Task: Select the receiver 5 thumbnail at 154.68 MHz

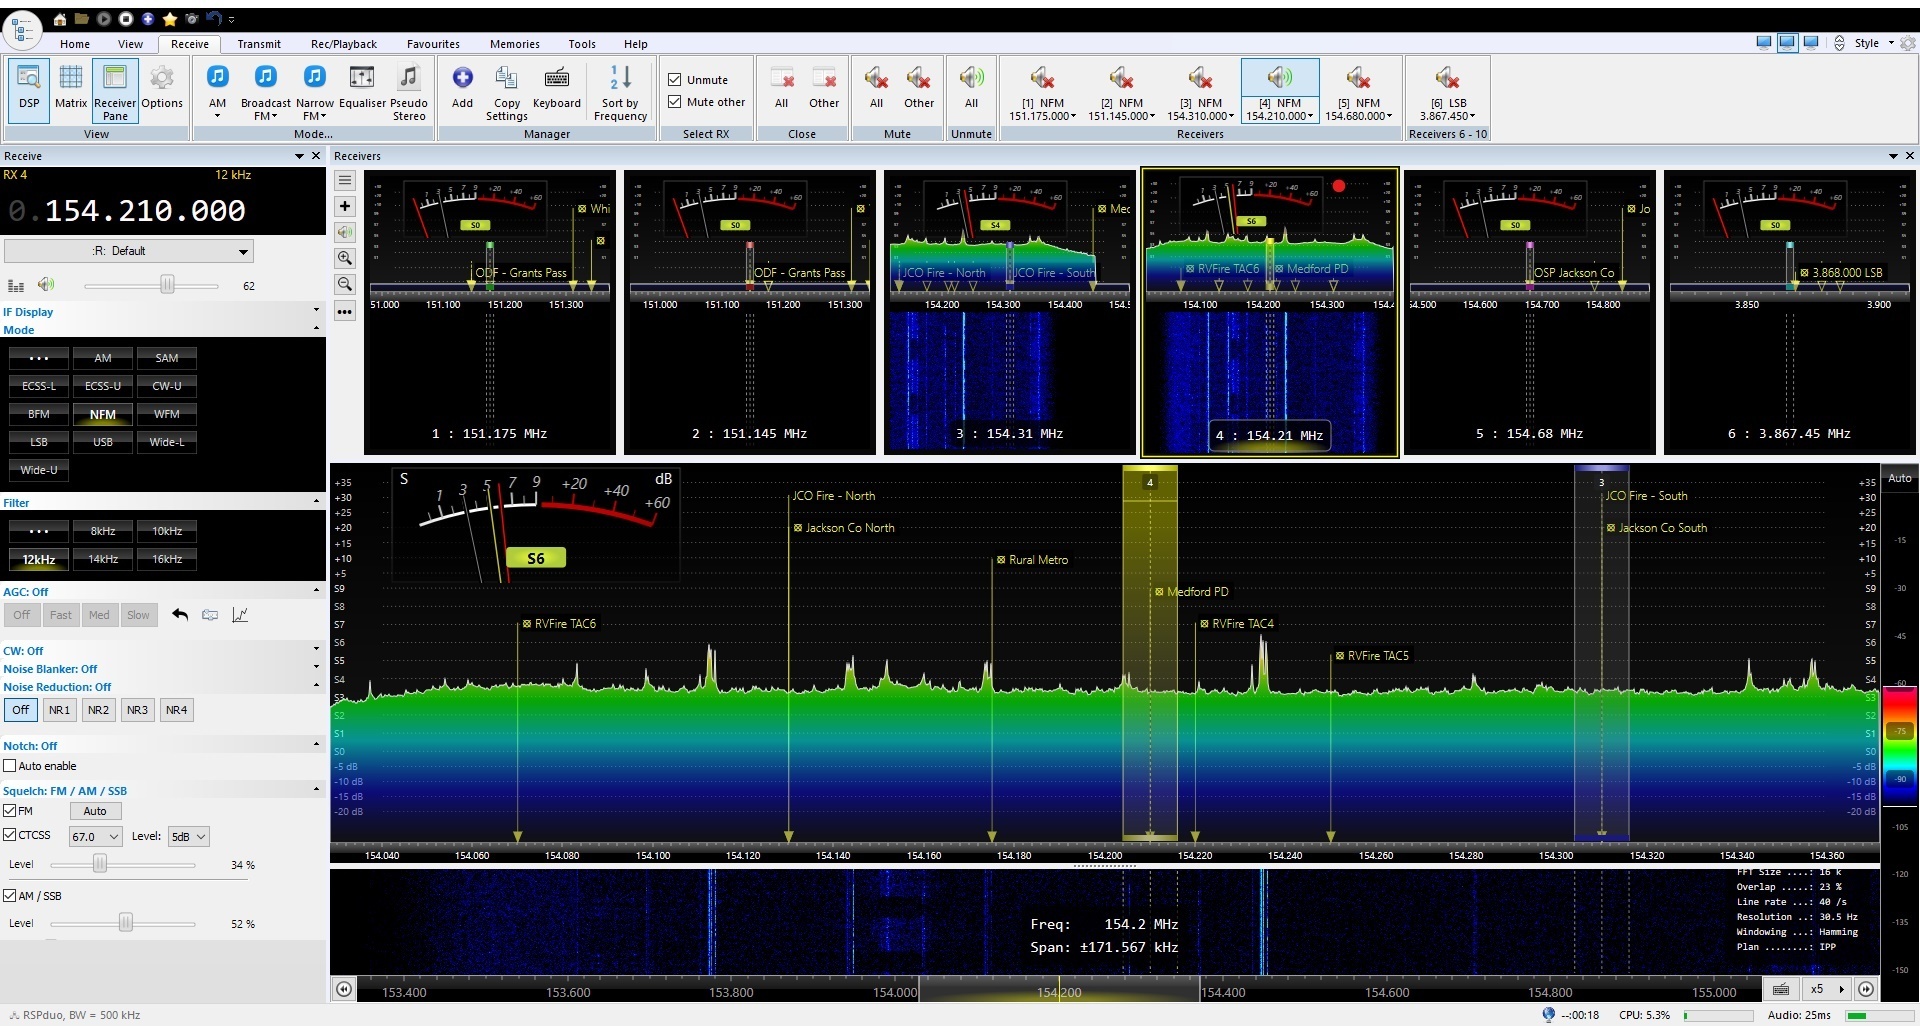Action: [x=1529, y=312]
